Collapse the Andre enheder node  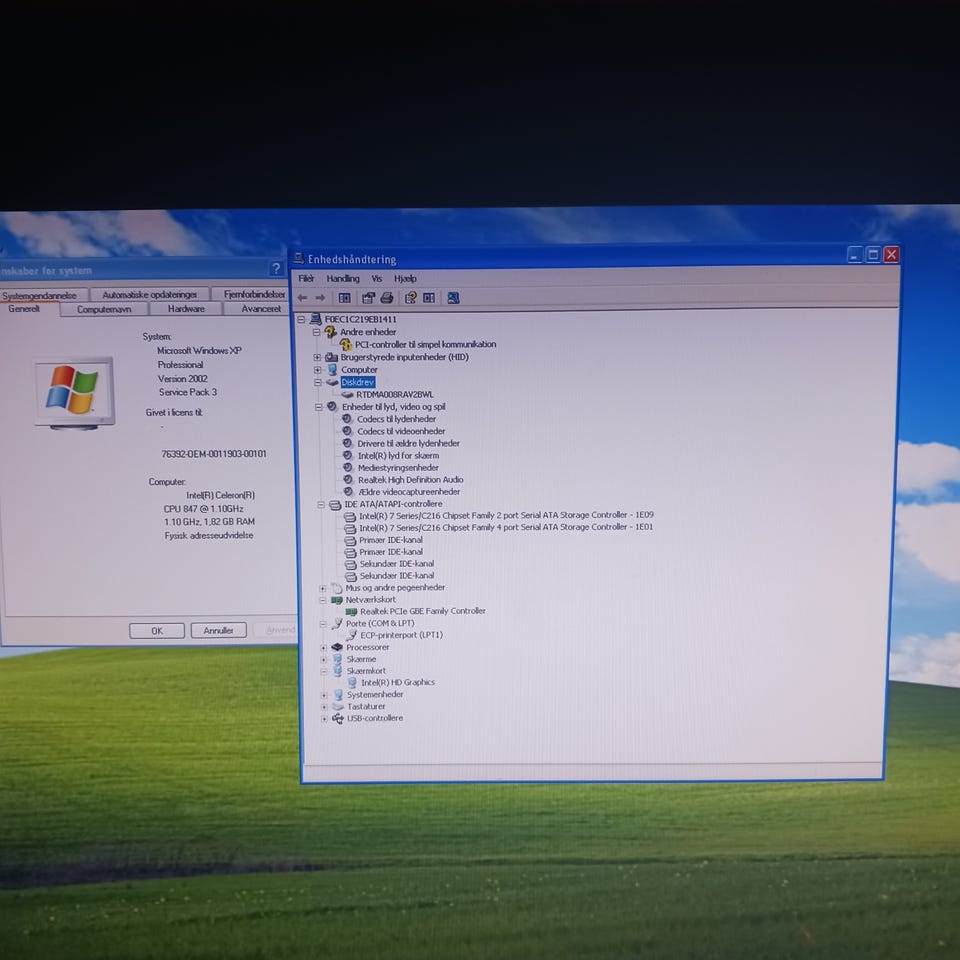click(x=317, y=332)
